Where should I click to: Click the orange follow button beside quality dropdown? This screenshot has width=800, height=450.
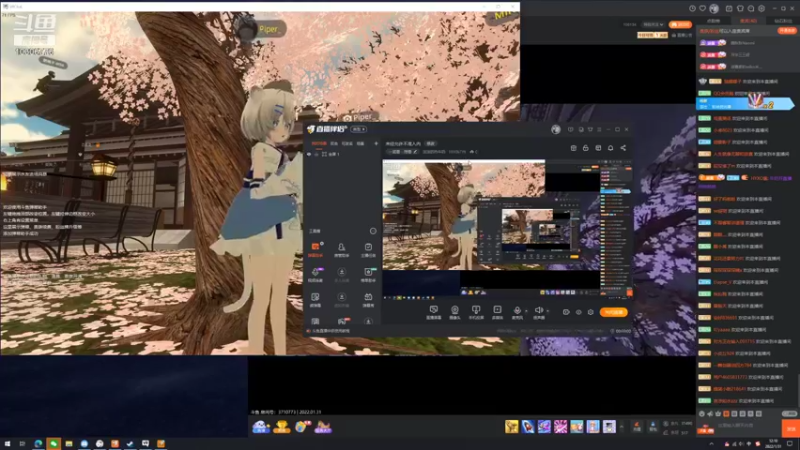pos(680,24)
